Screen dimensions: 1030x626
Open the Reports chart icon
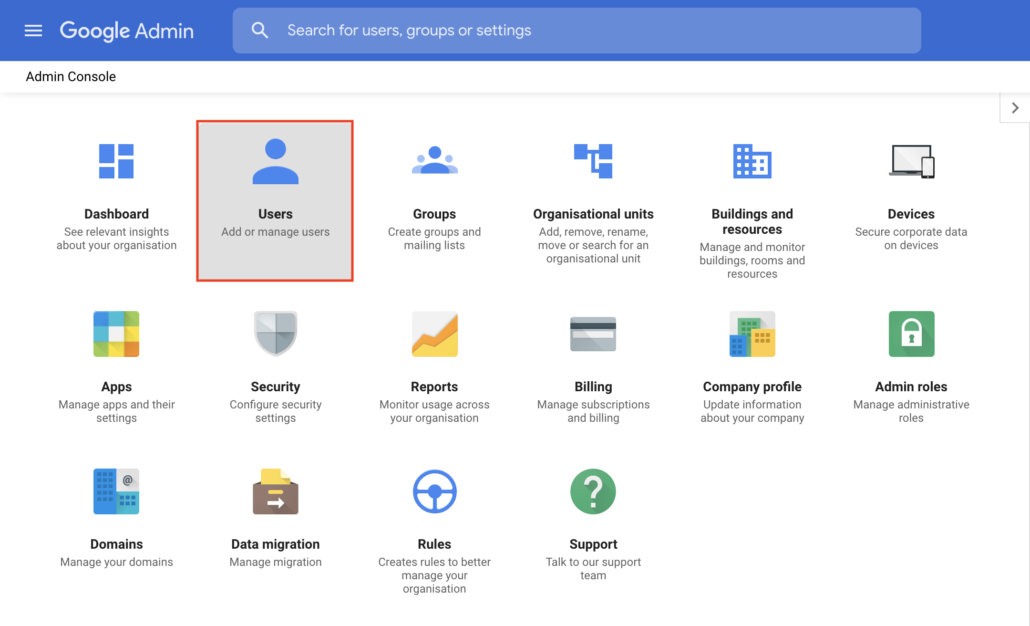[x=434, y=334]
